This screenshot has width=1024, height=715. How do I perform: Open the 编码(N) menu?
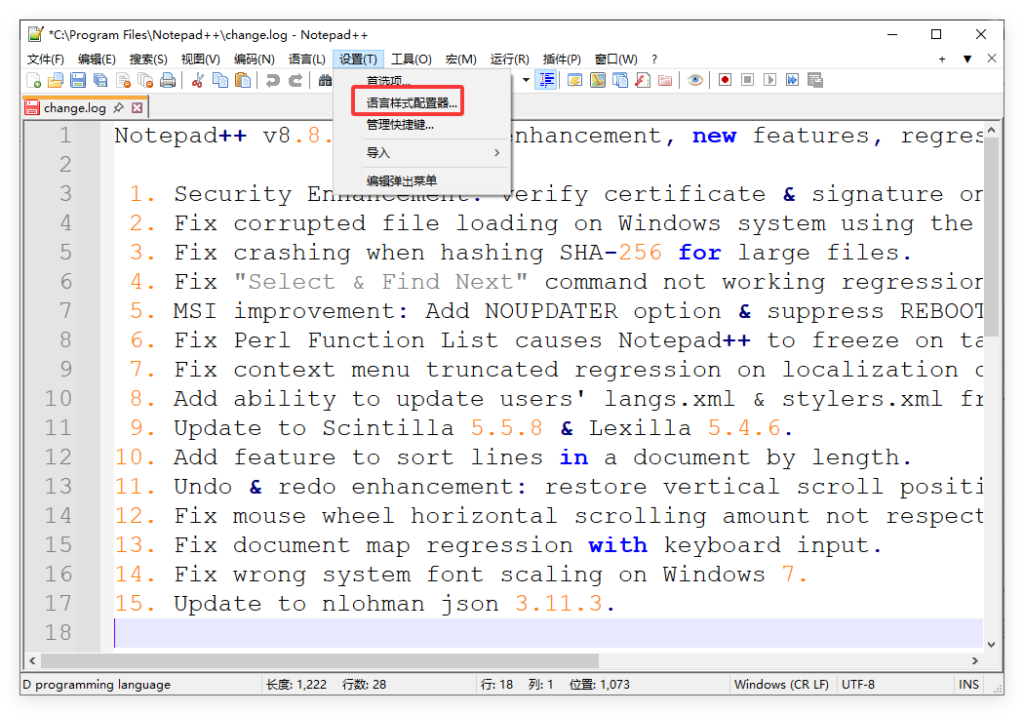pos(254,59)
